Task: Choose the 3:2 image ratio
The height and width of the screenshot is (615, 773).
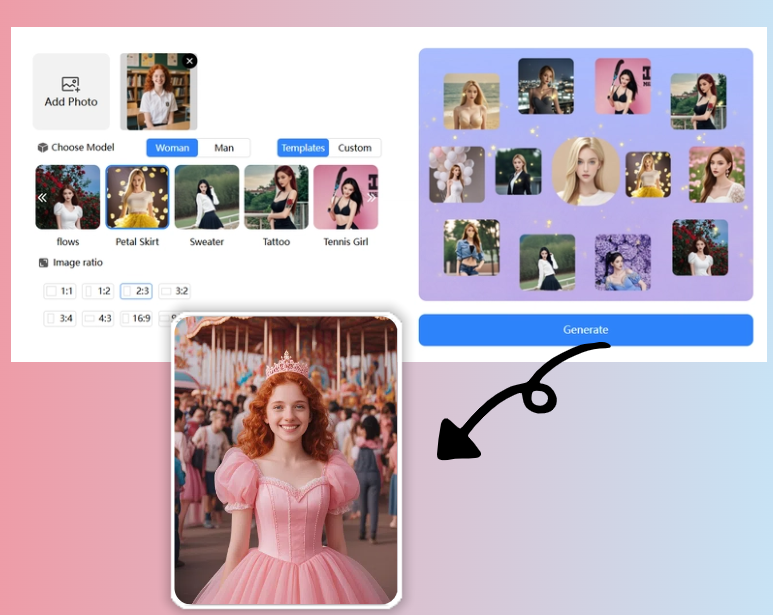Action: [x=175, y=291]
